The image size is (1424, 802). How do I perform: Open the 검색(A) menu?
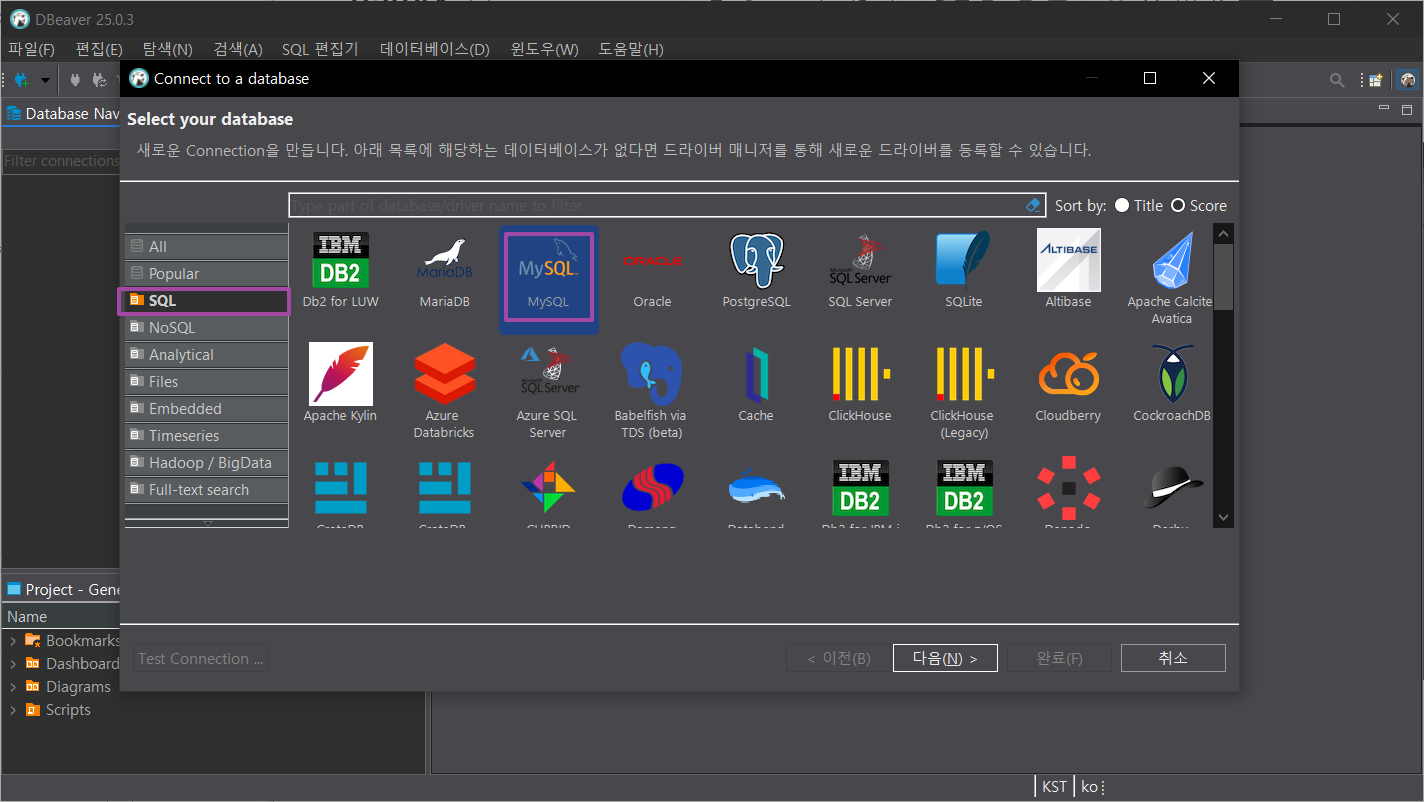click(237, 49)
